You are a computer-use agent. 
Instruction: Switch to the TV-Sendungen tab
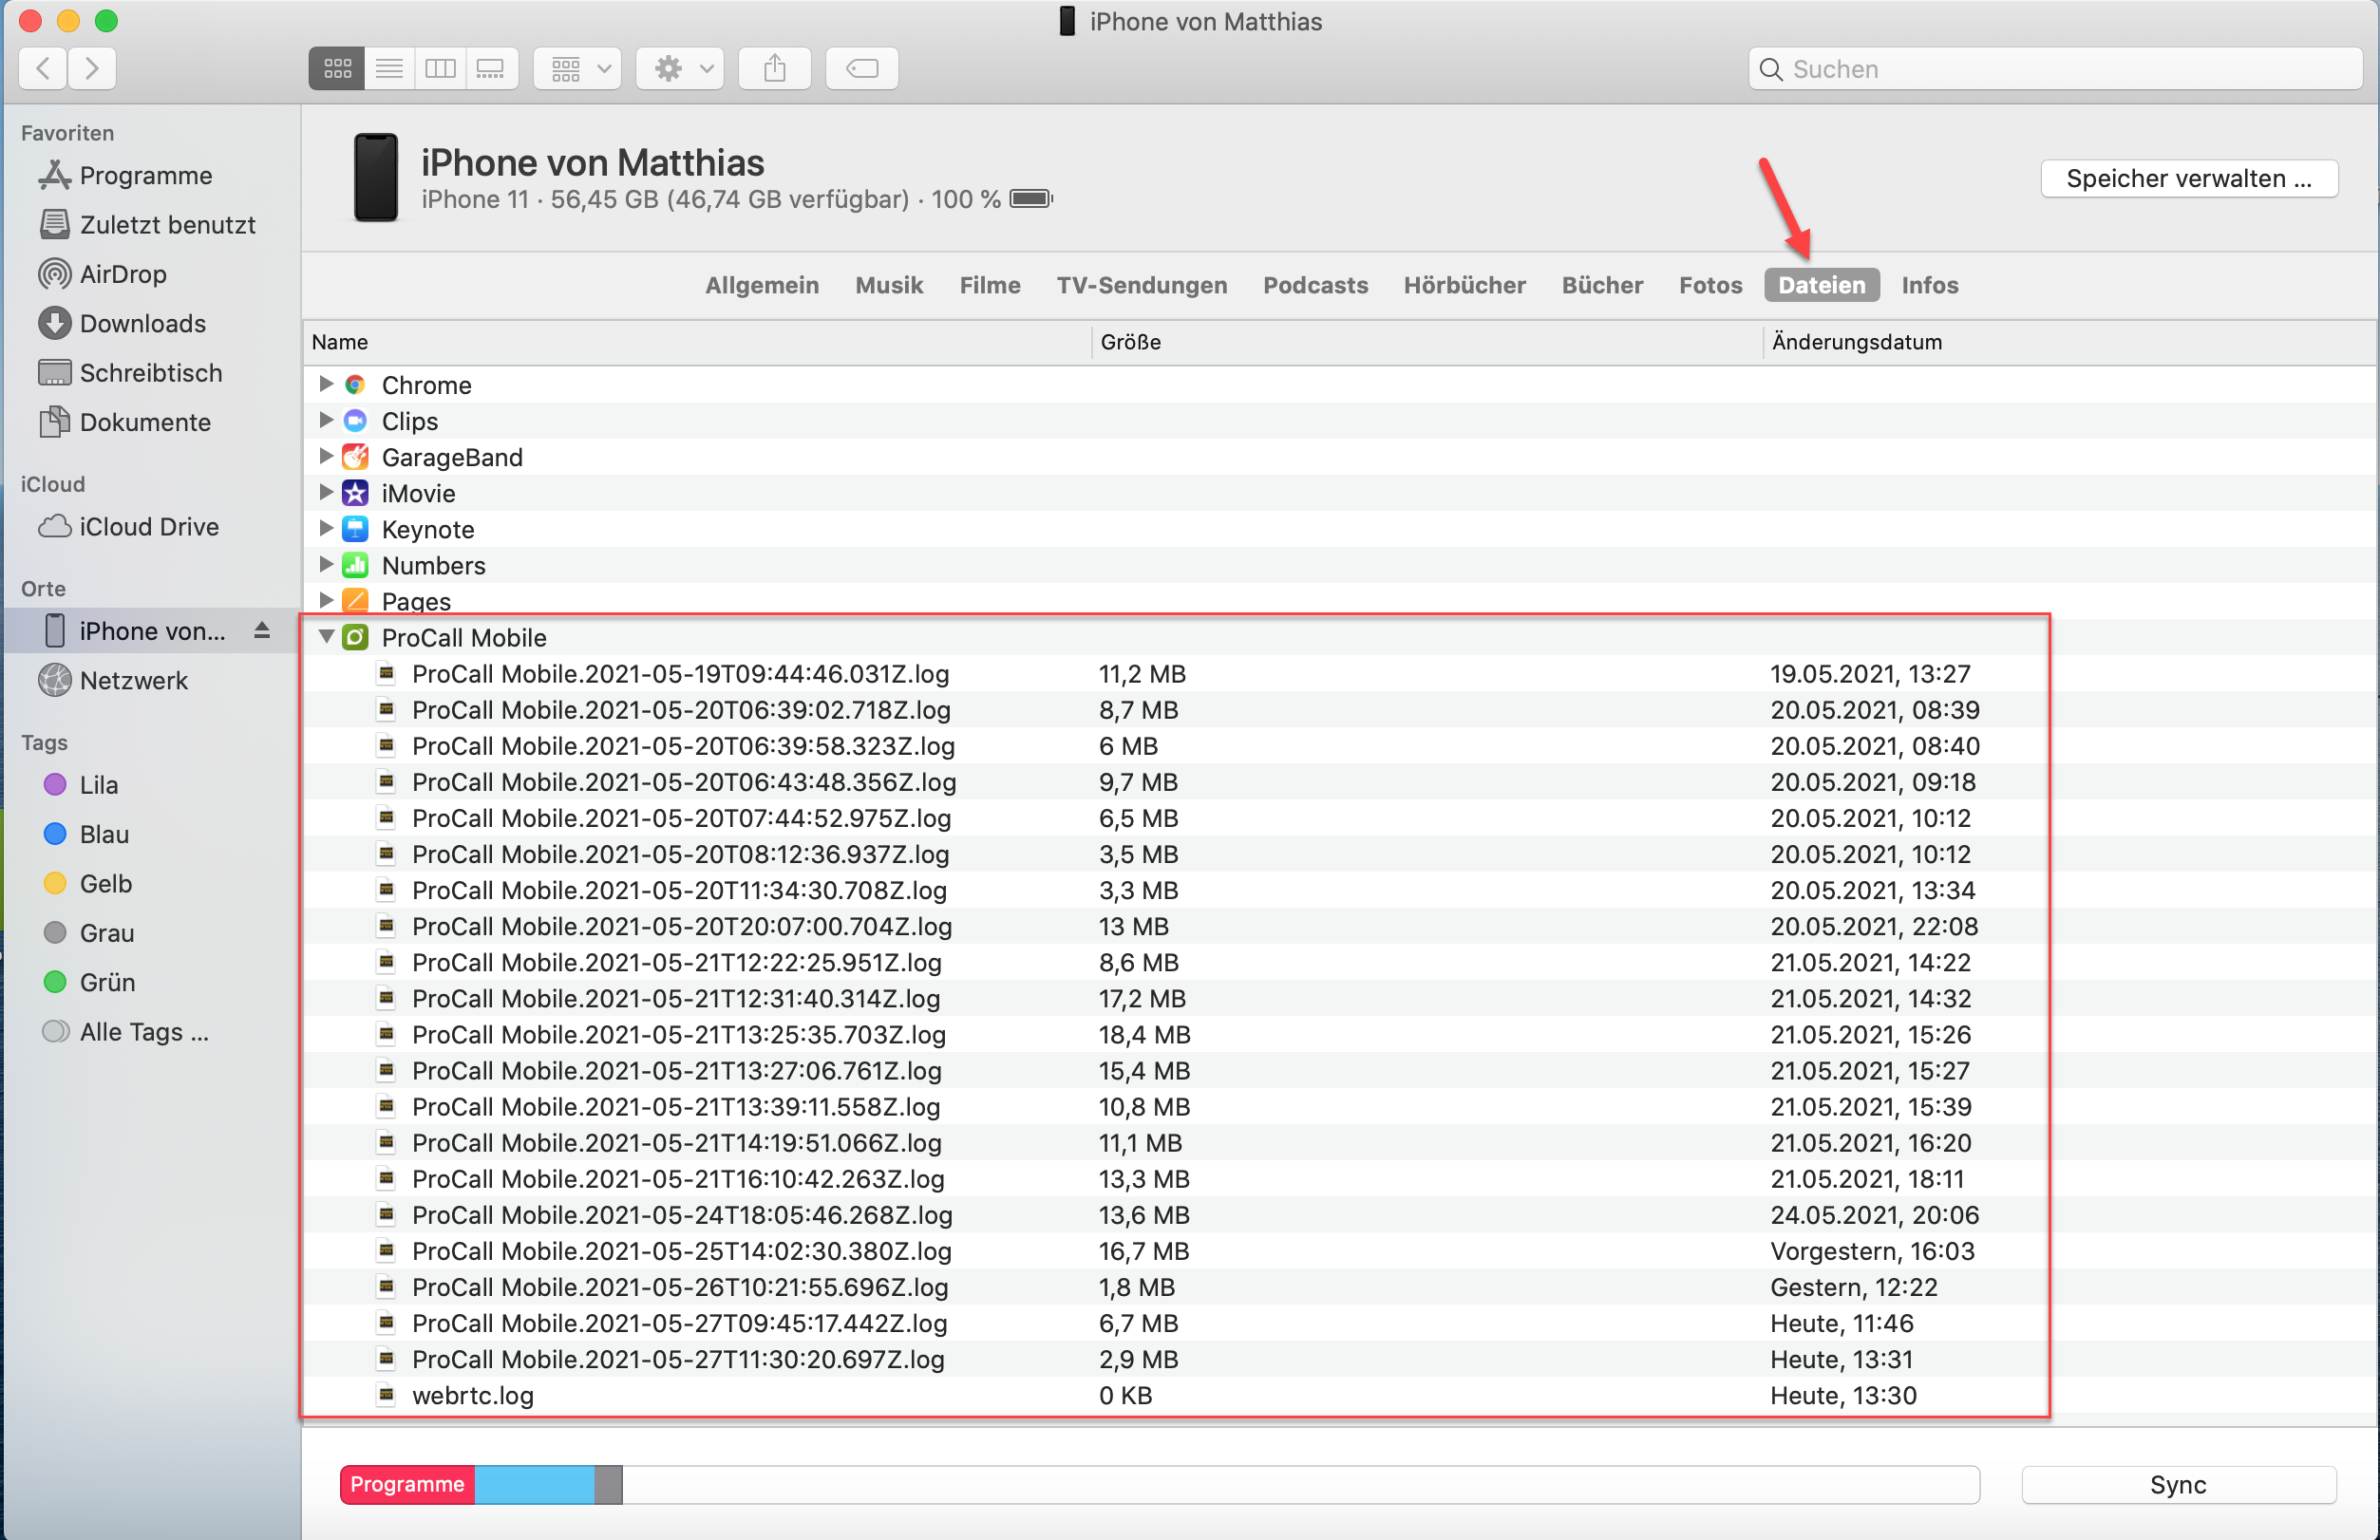pos(1141,285)
